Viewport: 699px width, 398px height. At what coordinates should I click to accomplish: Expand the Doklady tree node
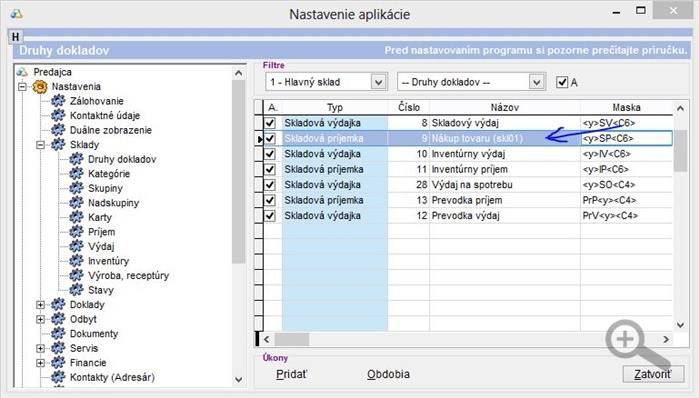click(x=41, y=304)
